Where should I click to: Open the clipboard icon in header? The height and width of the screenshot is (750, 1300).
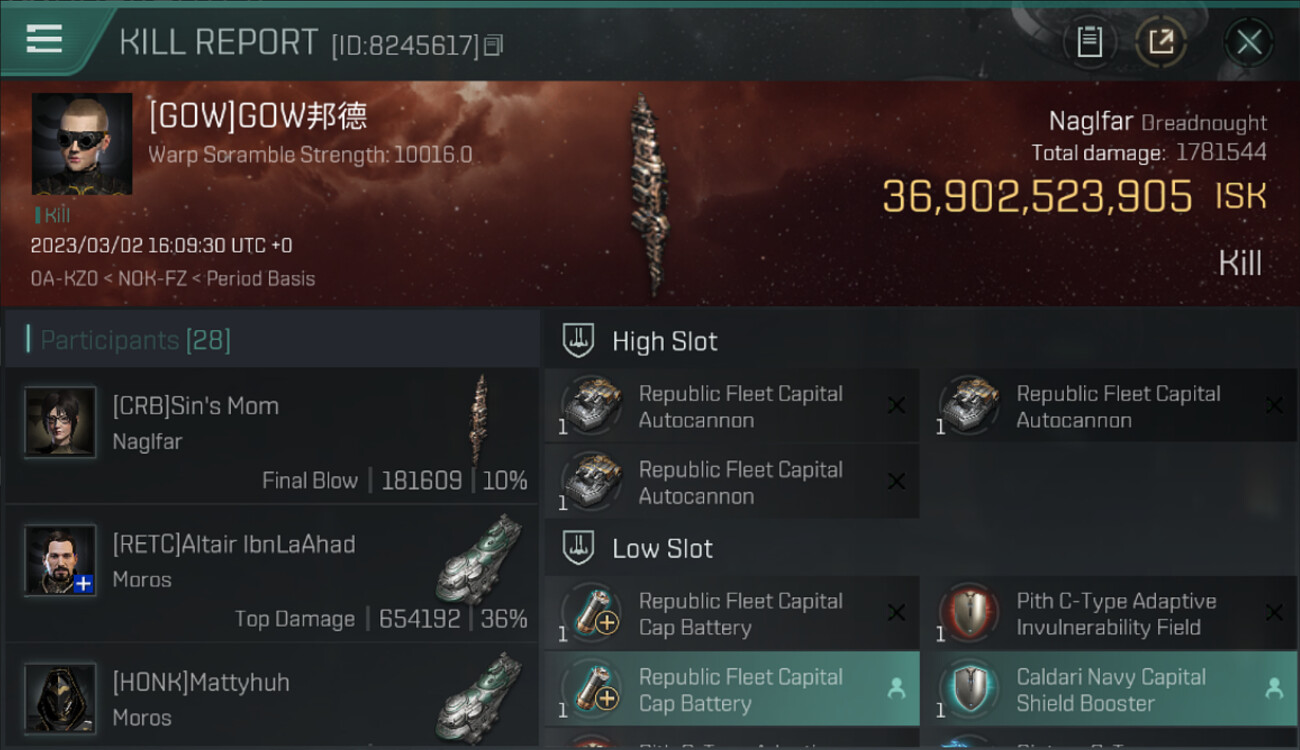click(1090, 42)
